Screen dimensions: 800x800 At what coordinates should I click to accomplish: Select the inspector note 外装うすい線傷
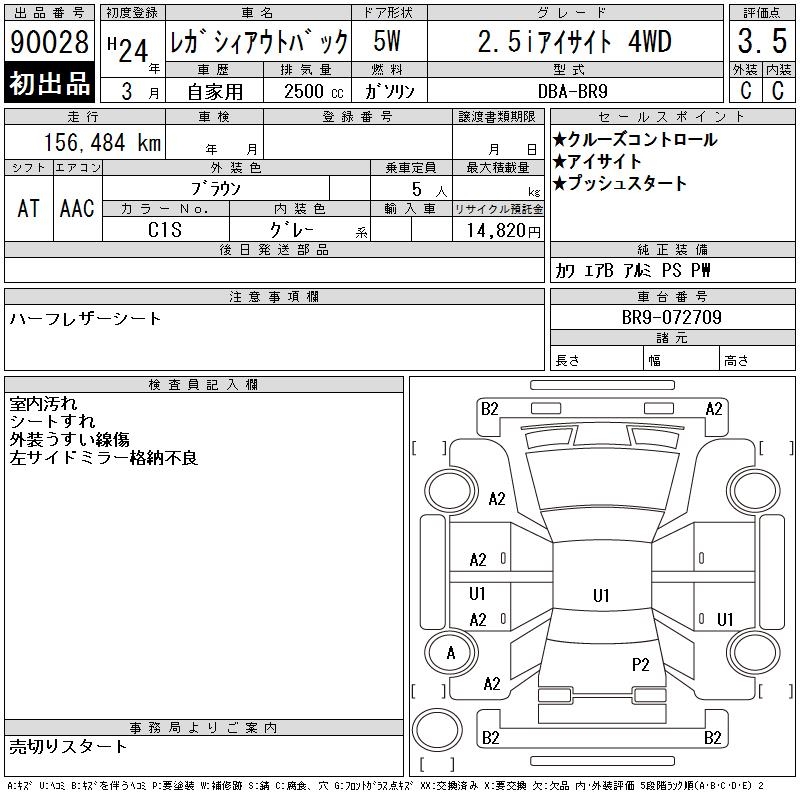[69, 439]
